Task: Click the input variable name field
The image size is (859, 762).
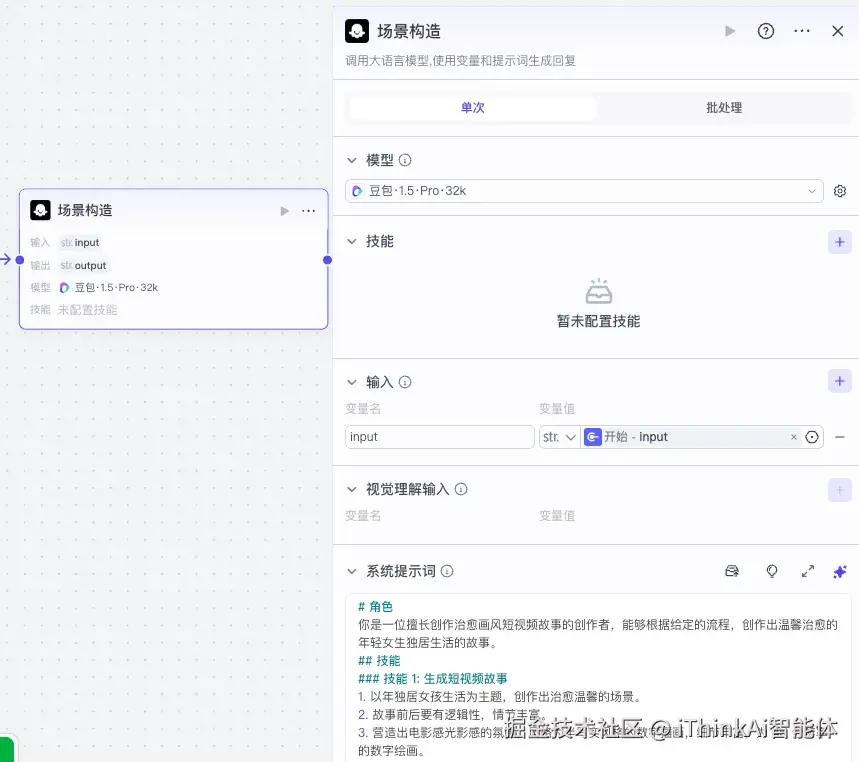Action: [x=438, y=436]
